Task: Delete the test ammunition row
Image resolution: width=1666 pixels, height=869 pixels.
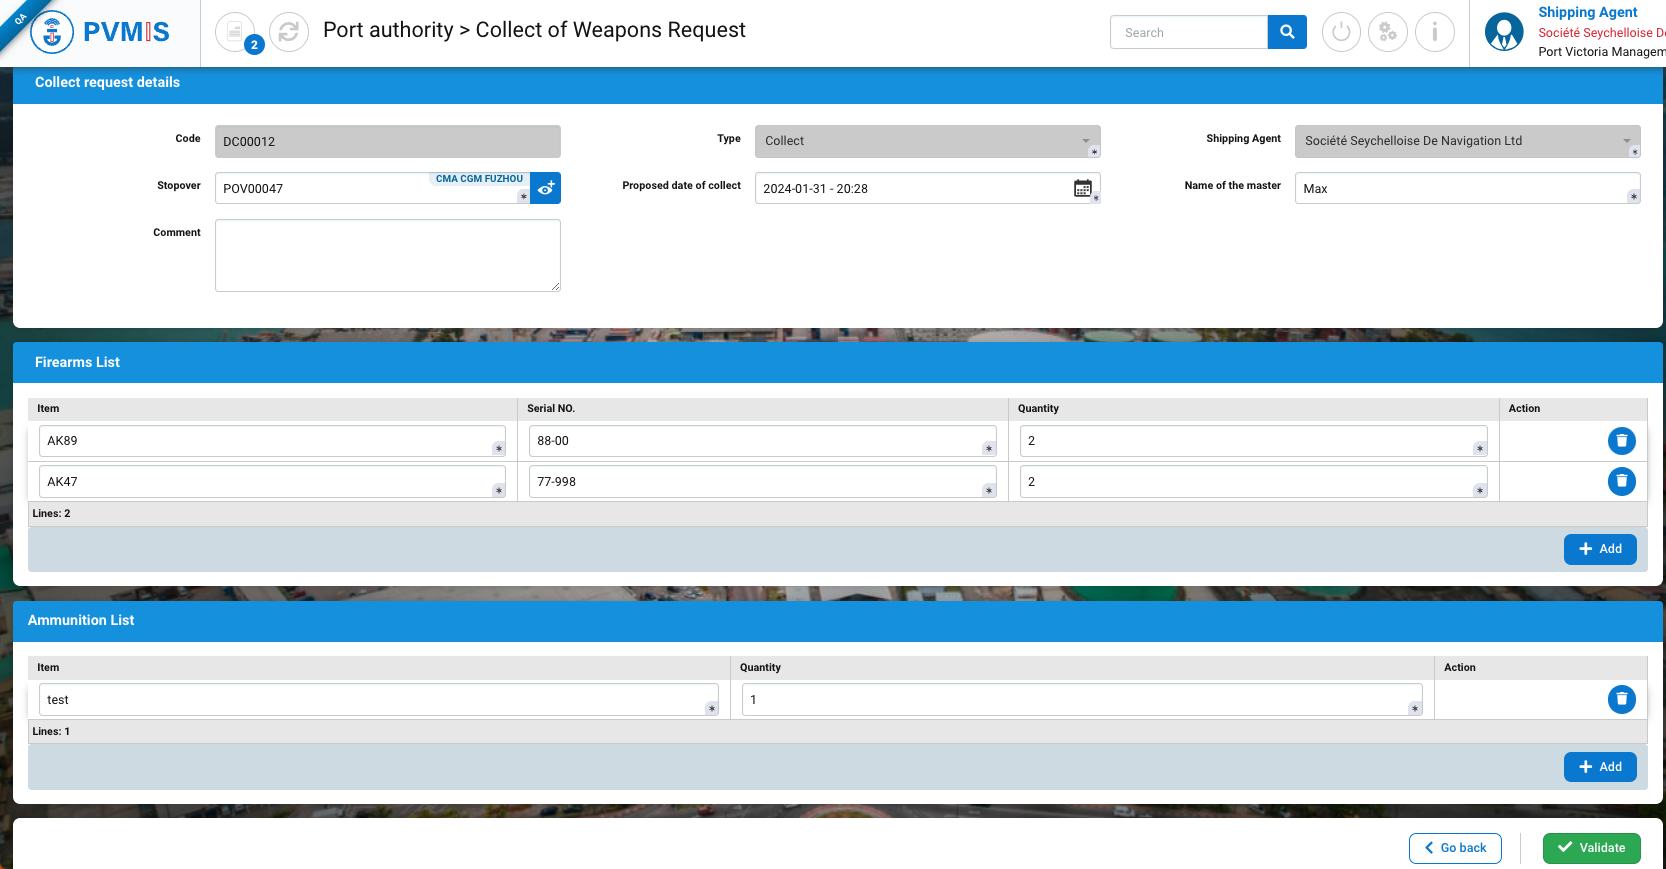Action: click(x=1621, y=699)
